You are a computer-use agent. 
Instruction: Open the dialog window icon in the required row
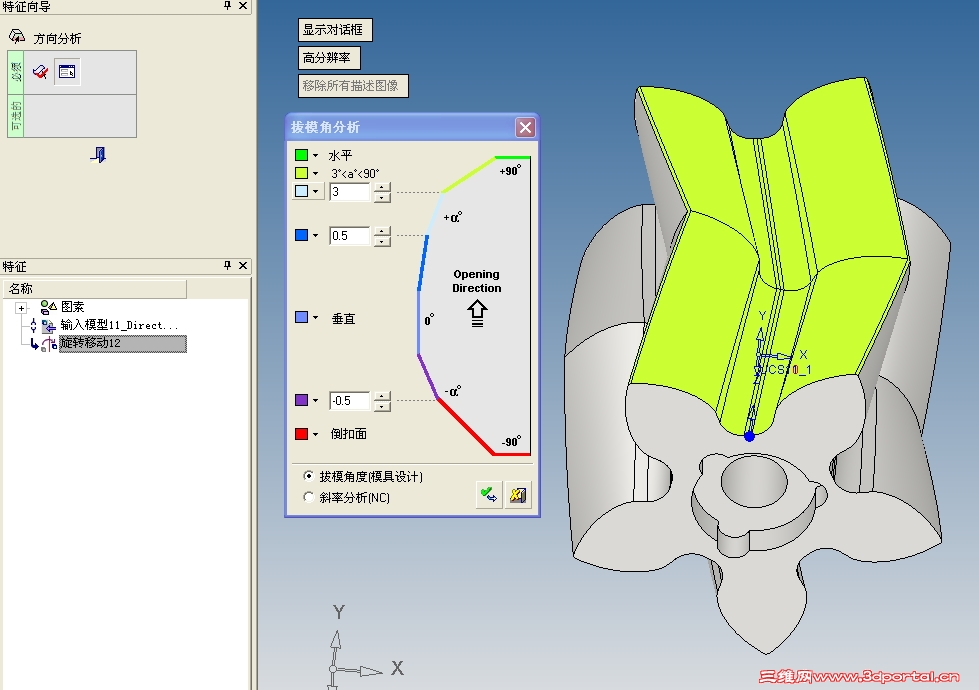click(67, 72)
